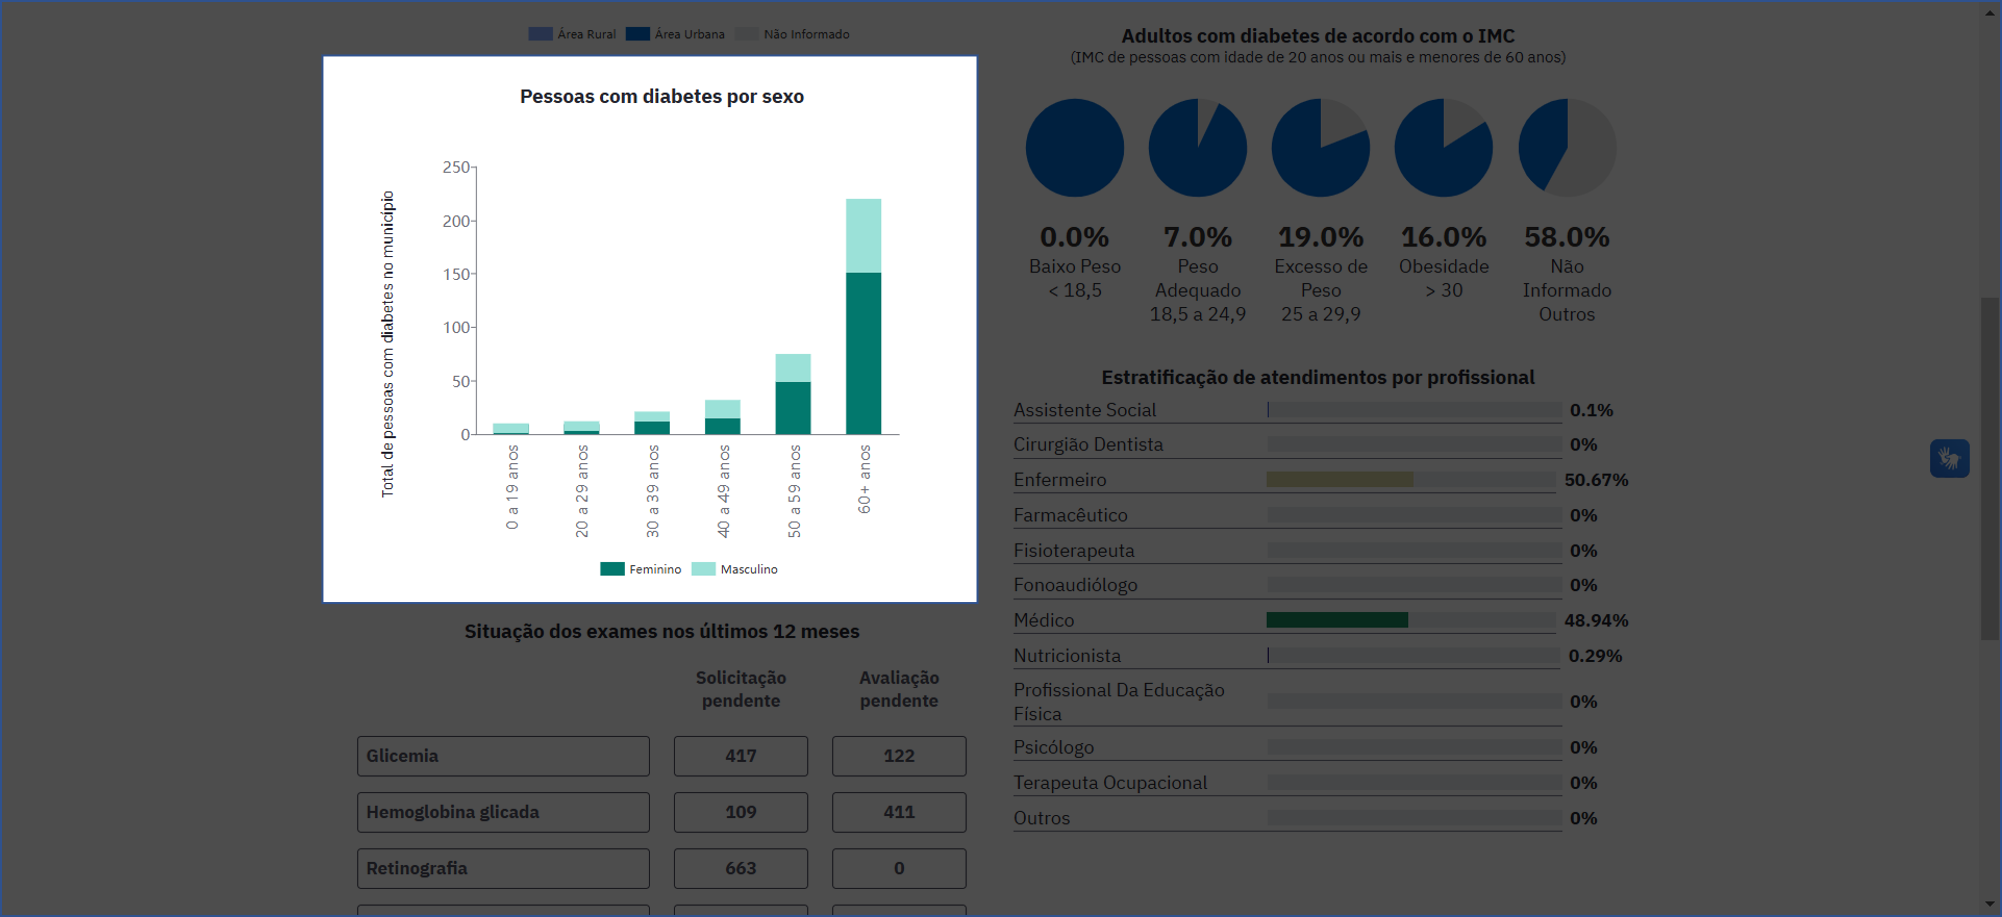Image resolution: width=2002 pixels, height=917 pixels.
Task: Click the Outros professional row label
Action: point(1041,818)
